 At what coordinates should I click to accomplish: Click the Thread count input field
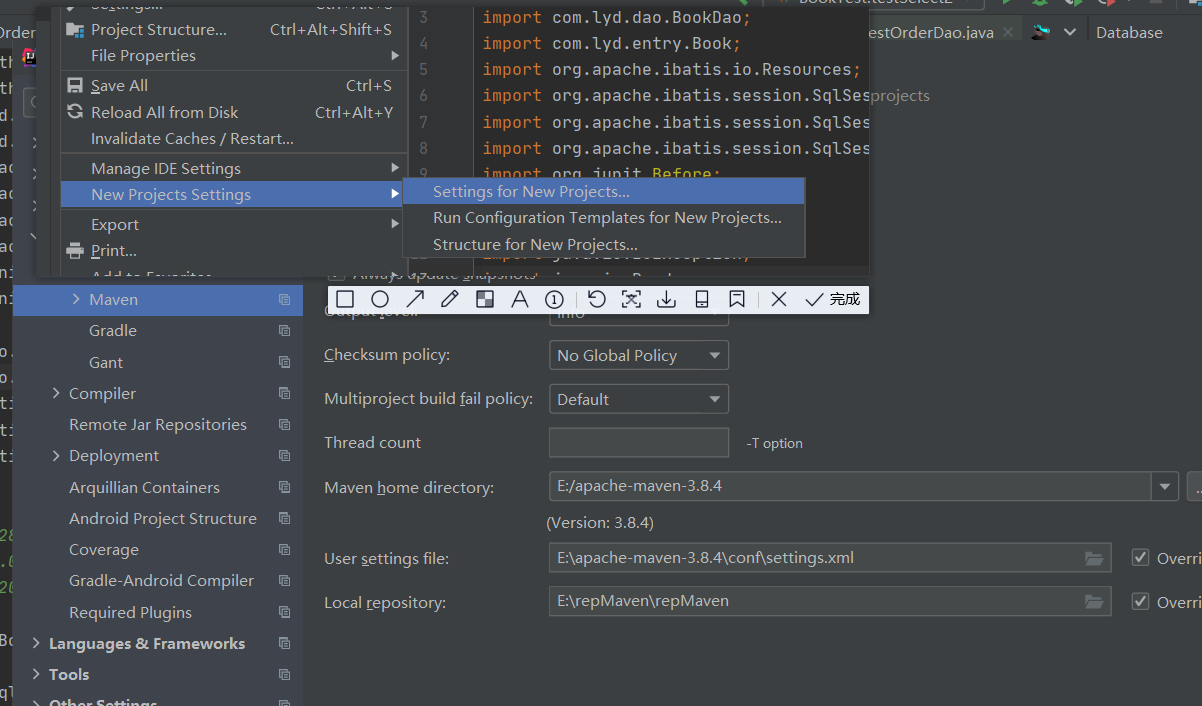(639, 443)
